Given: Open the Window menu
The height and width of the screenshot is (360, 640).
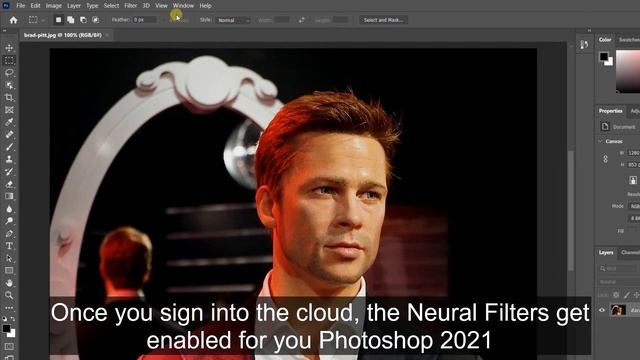Looking at the screenshot, I should pos(183,6).
